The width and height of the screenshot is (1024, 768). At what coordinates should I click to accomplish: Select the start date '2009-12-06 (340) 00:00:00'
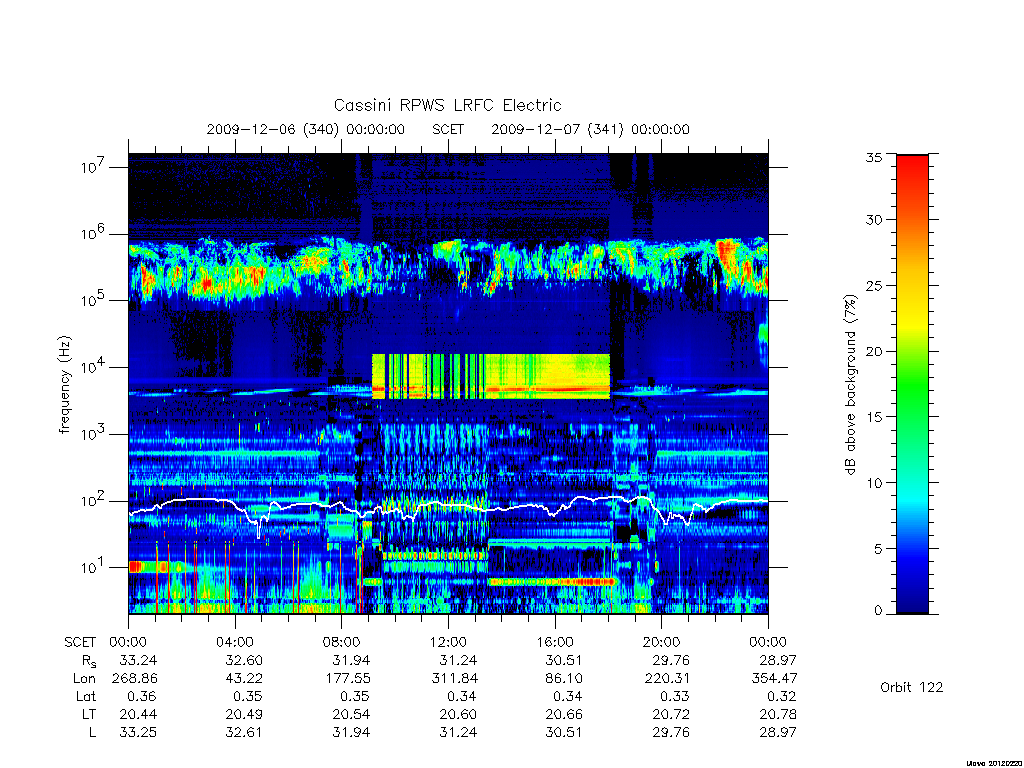tap(306, 129)
